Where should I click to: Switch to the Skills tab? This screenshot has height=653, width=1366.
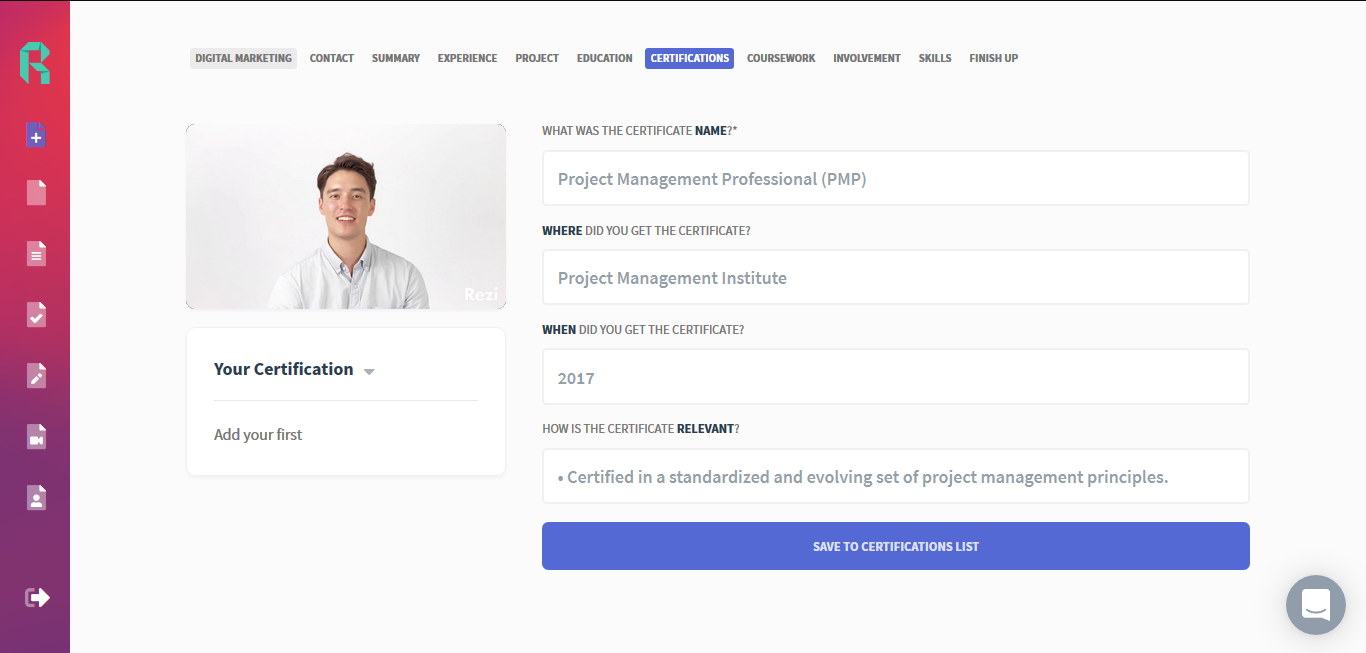click(x=935, y=58)
